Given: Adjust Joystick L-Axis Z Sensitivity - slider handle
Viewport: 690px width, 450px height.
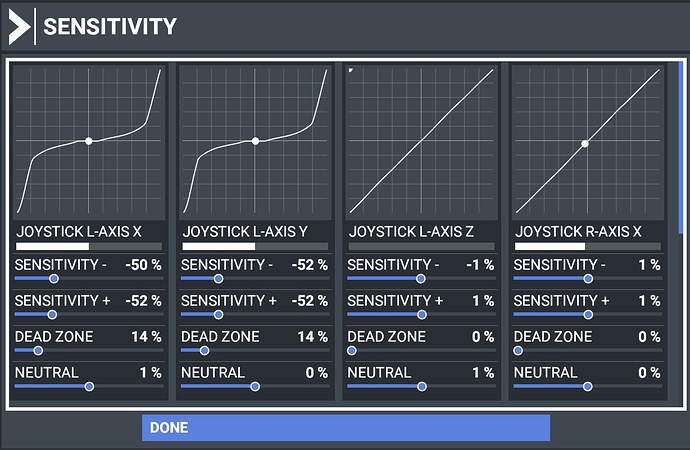Looking at the screenshot, I should click(x=421, y=279).
